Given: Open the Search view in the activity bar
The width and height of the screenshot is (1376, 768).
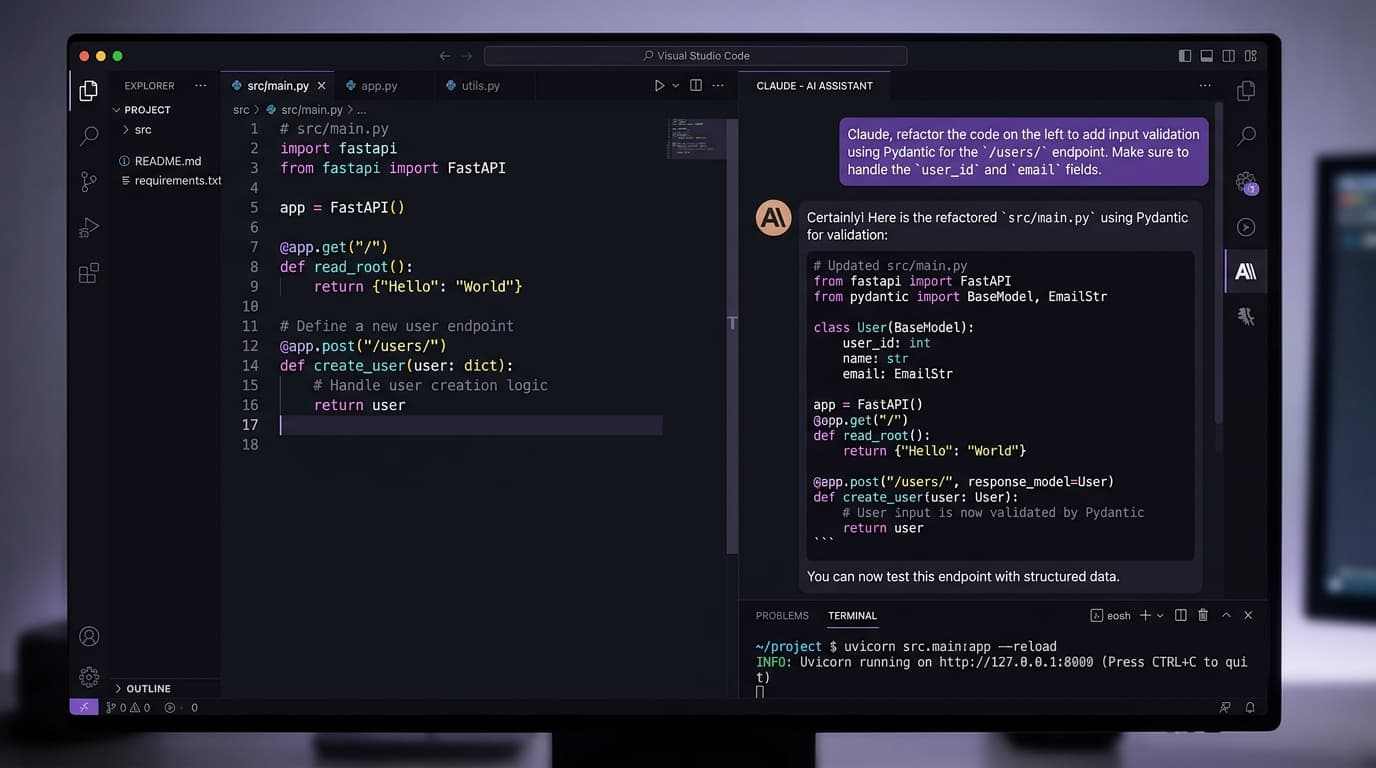Looking at the screenshot, I should point(88,135).
